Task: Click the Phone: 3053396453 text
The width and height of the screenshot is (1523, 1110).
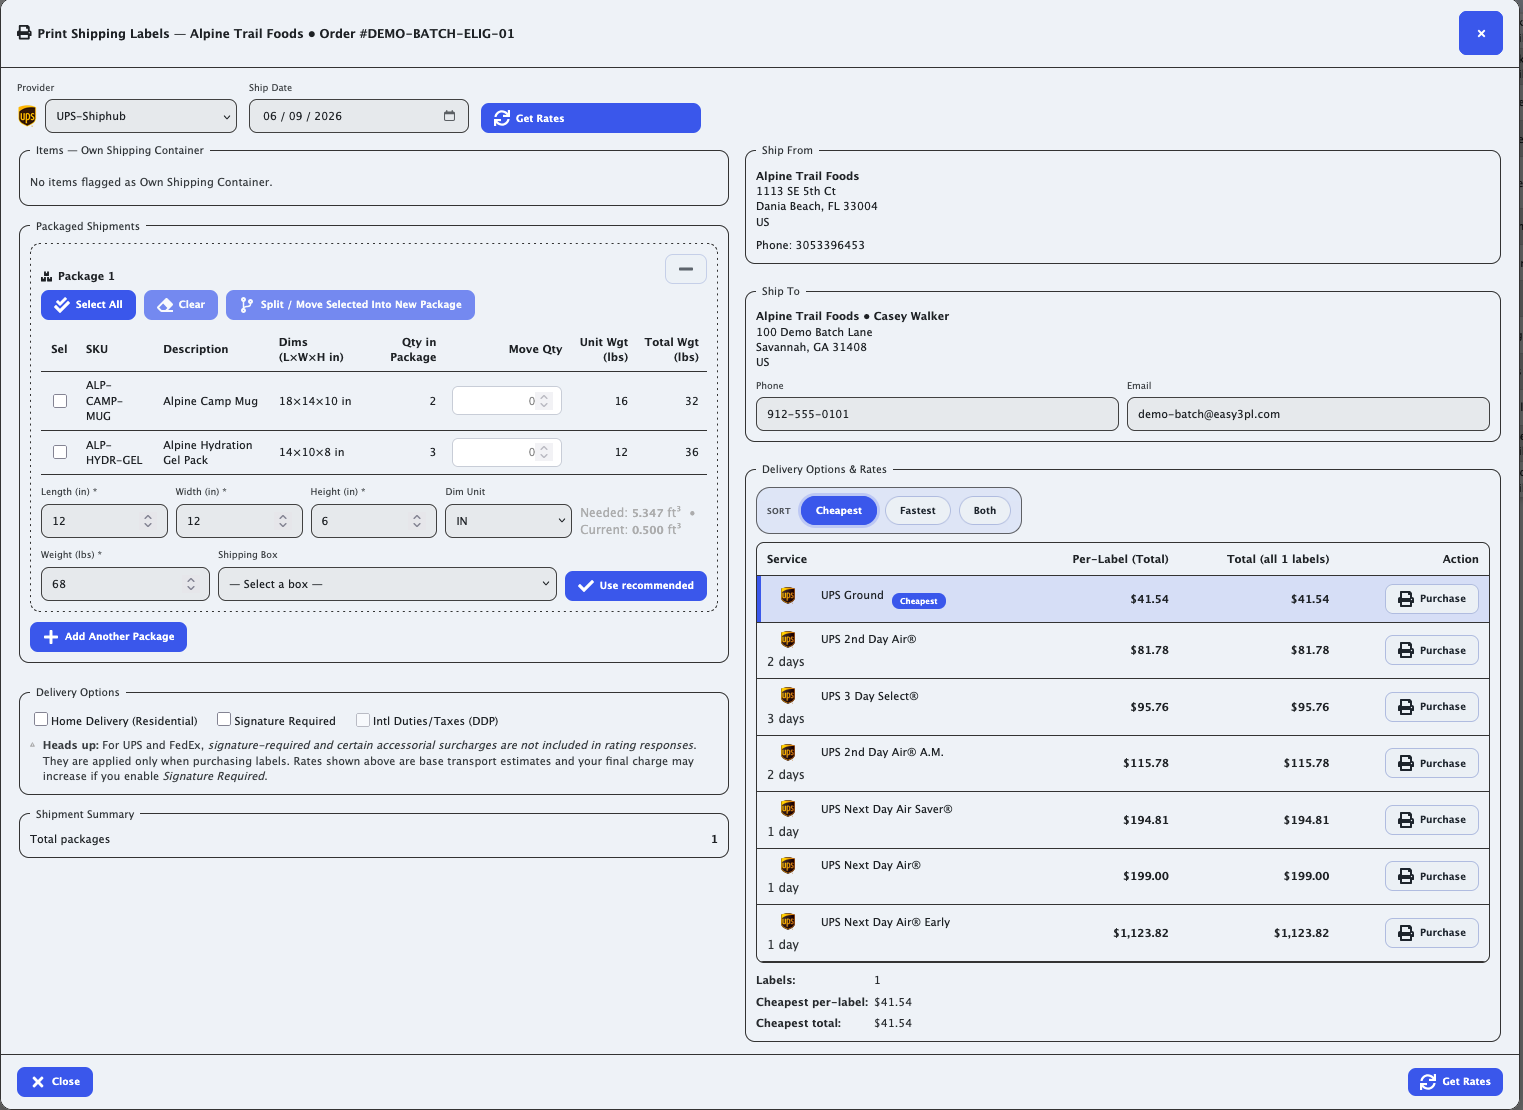Action: pos(810,245)
